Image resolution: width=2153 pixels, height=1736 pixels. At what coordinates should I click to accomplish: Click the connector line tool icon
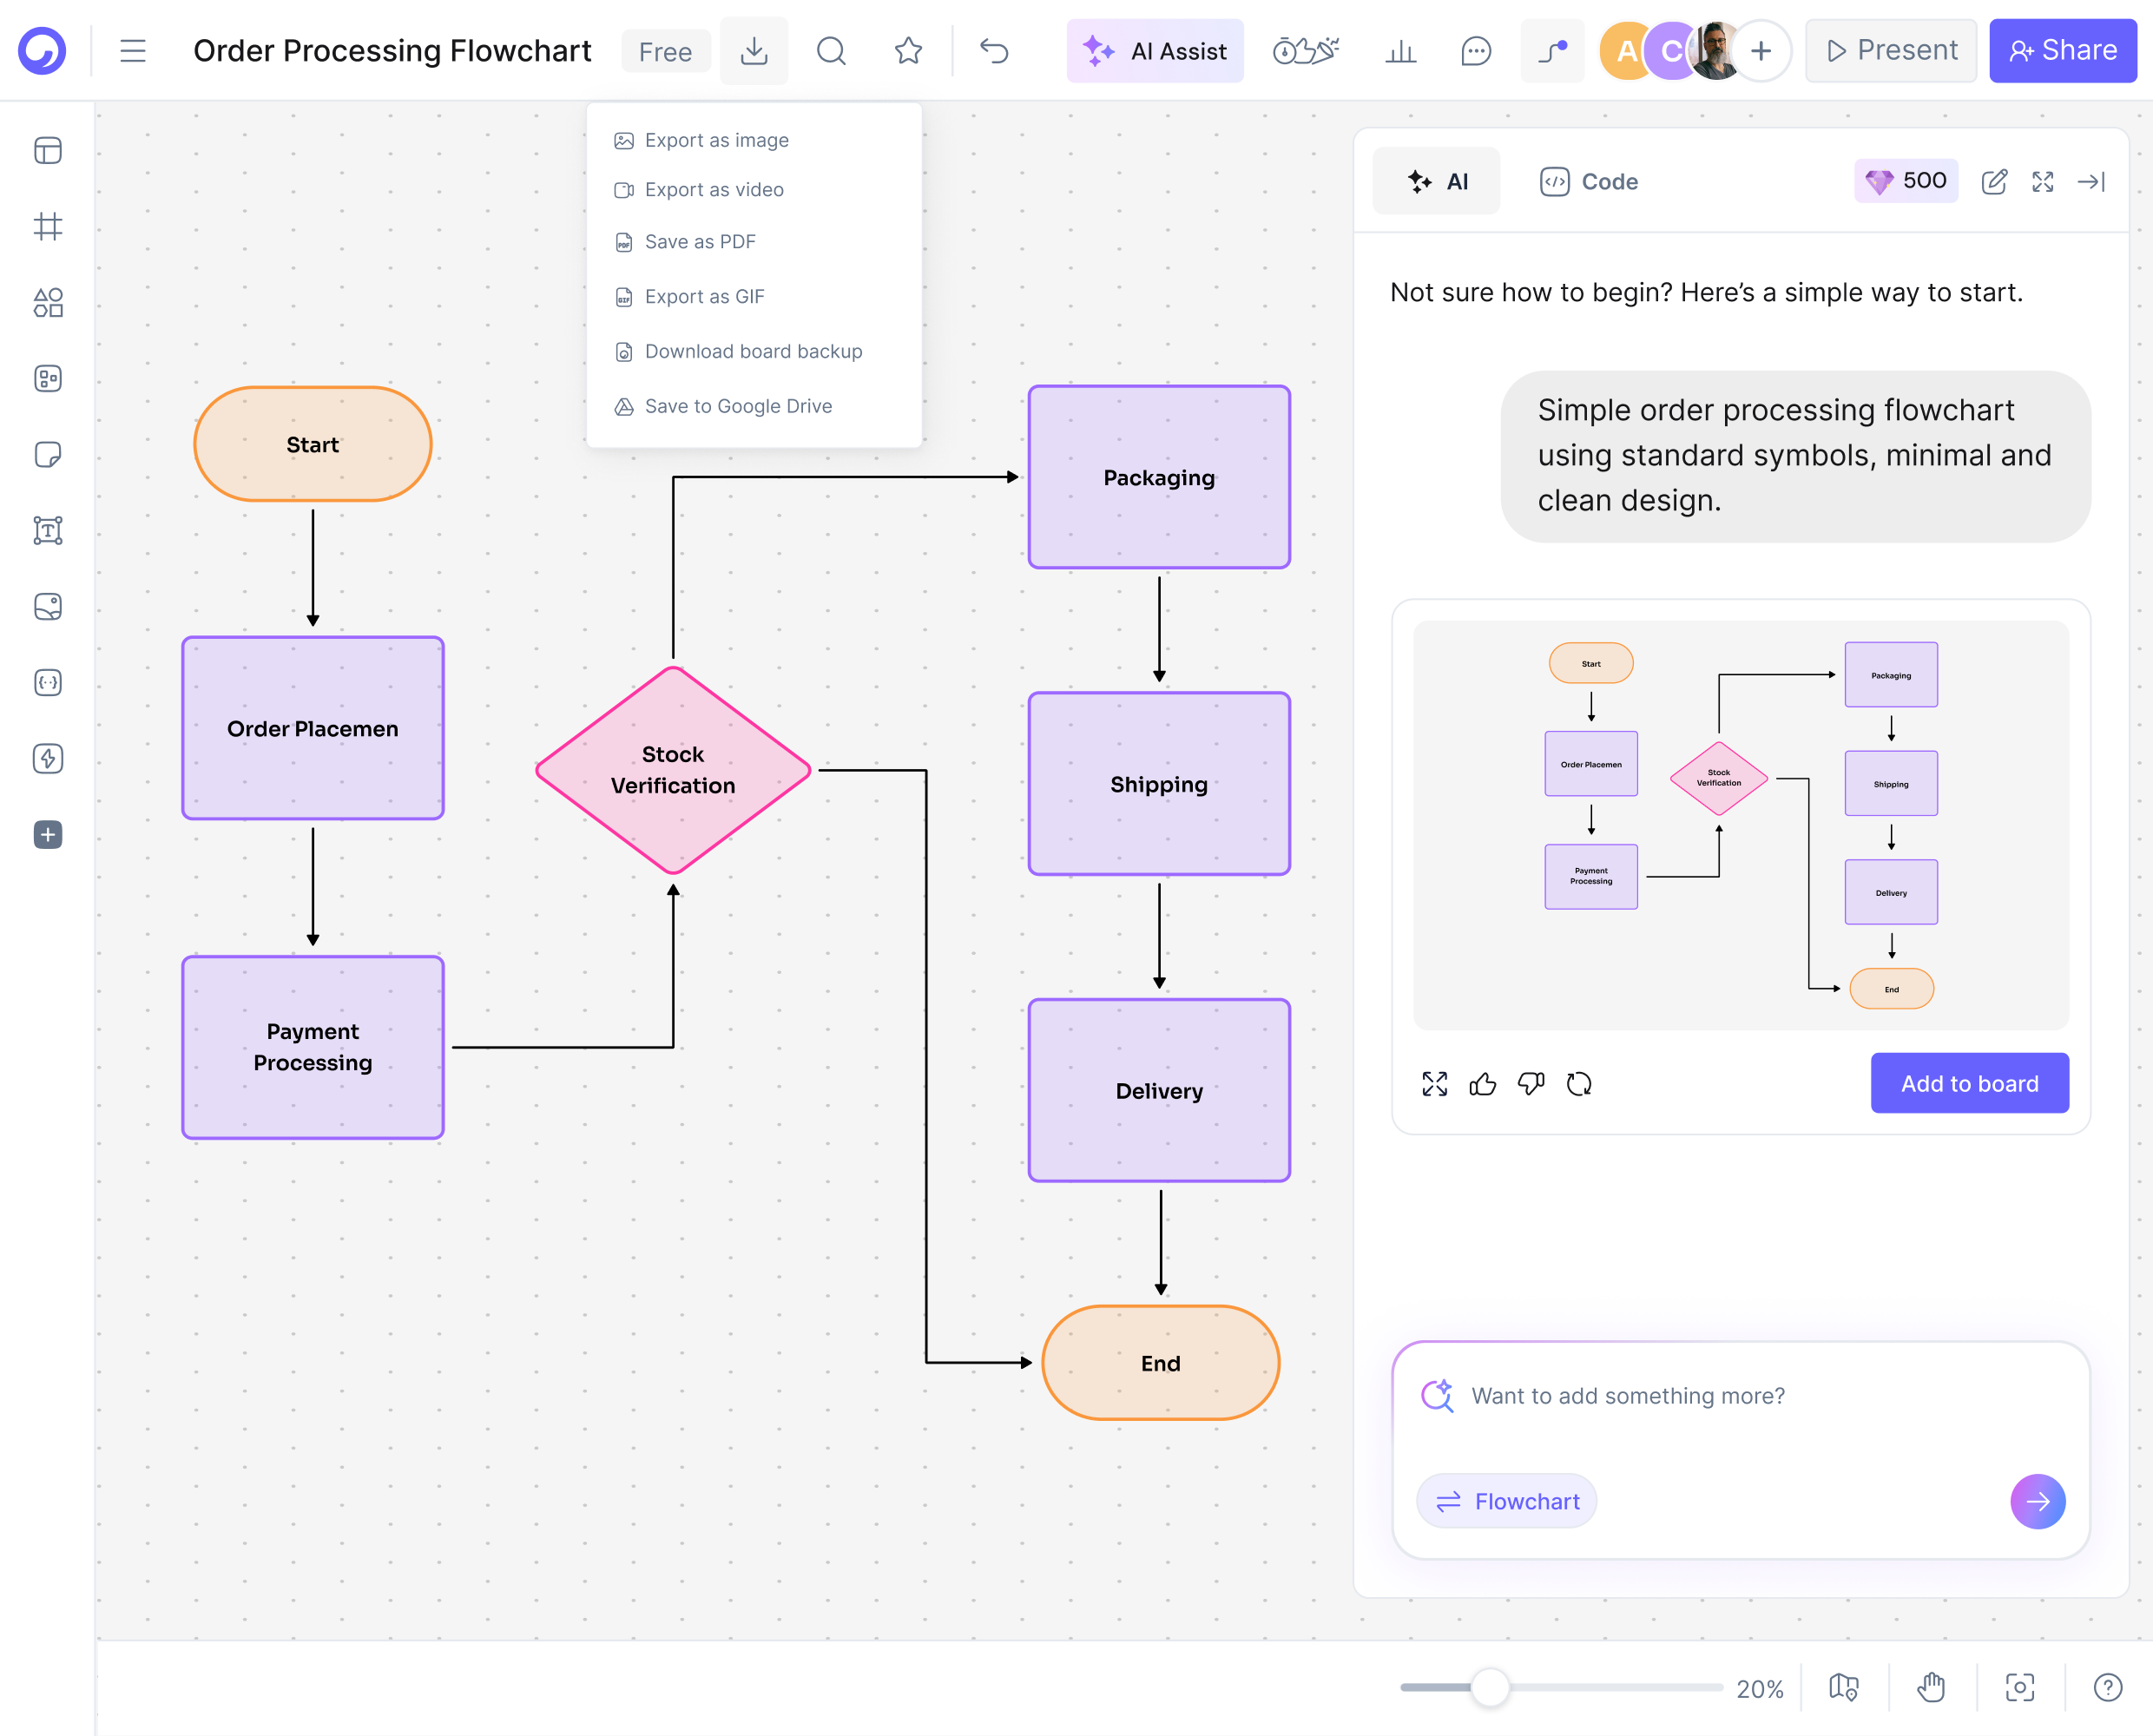[1553, 50]
